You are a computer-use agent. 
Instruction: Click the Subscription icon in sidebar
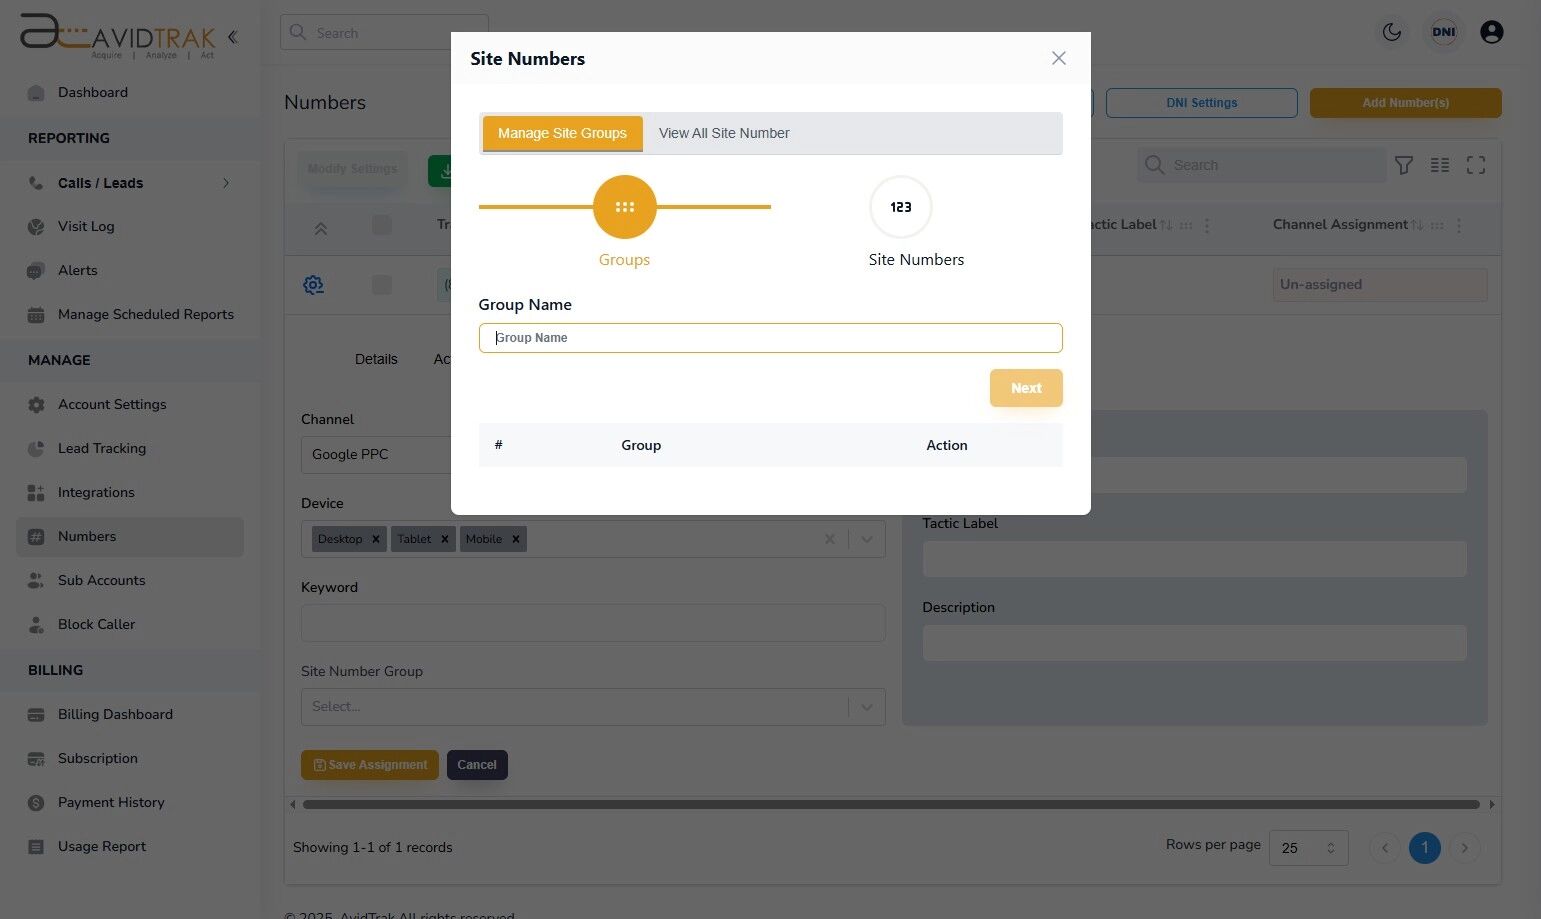click(x=36, y=759)
